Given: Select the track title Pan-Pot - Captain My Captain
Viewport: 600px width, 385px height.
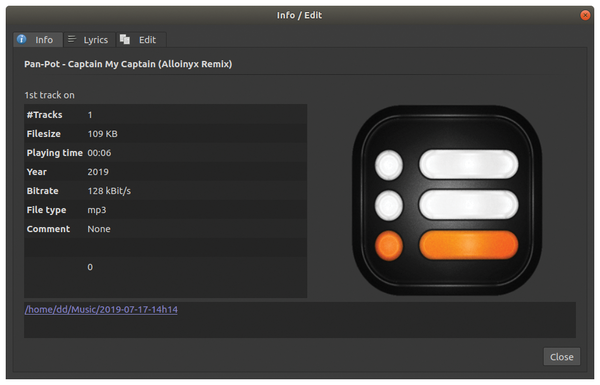Looking at the screenshot, I should (128, 64).
